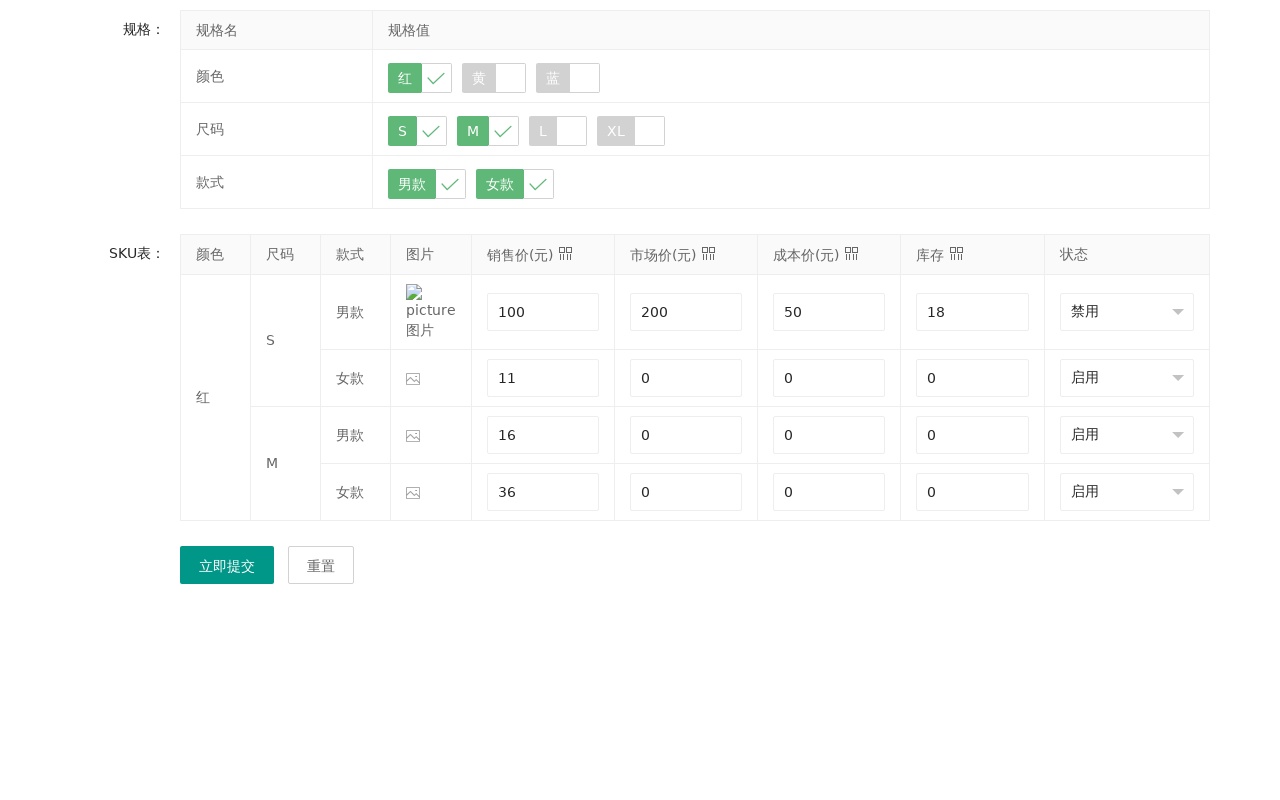
Task: Click the SKU表 label
Action: point(136,253)
